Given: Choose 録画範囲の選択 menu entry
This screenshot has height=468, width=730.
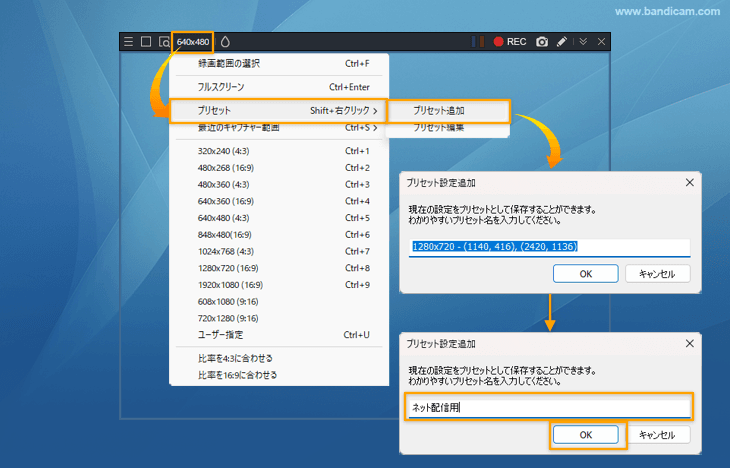Looking at the screenshot, I should tap(279, 63).
